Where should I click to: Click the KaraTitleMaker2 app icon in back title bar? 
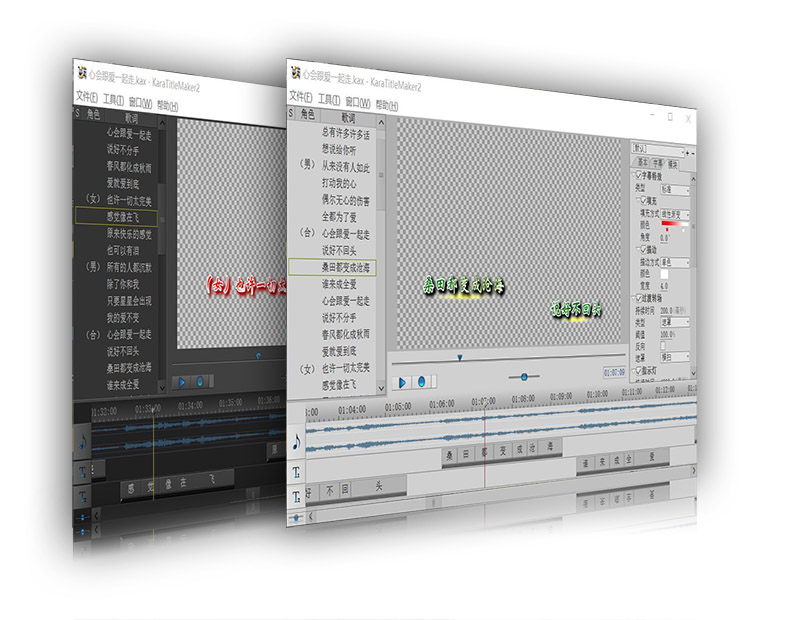(82, 72)
